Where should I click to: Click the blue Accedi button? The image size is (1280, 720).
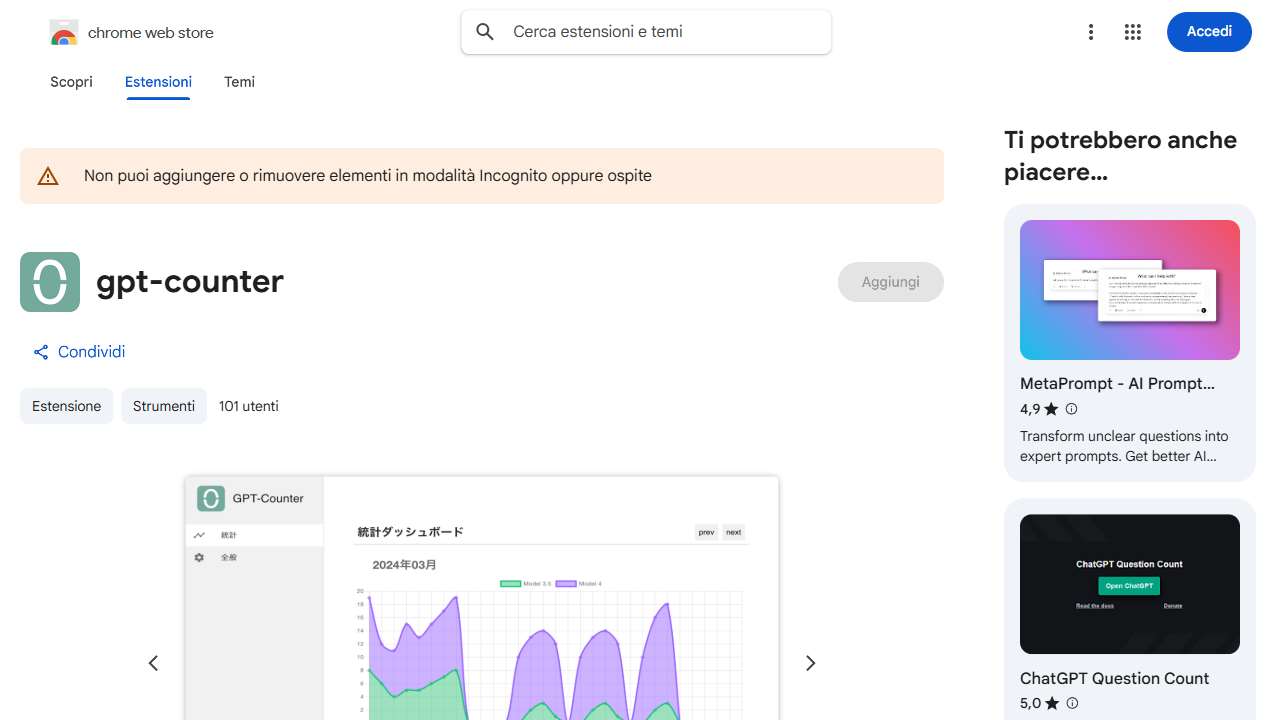pyautogui.click(x=1209, y=32)
